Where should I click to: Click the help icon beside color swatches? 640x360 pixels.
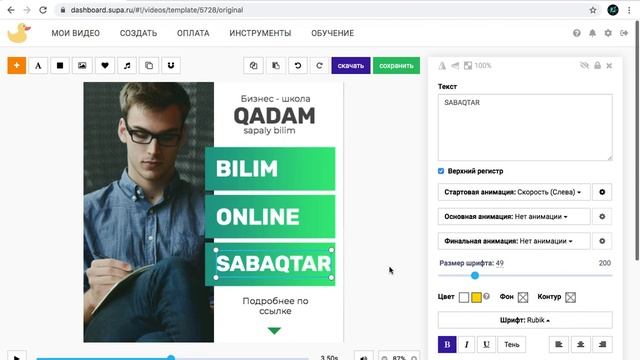coord(486,296)
